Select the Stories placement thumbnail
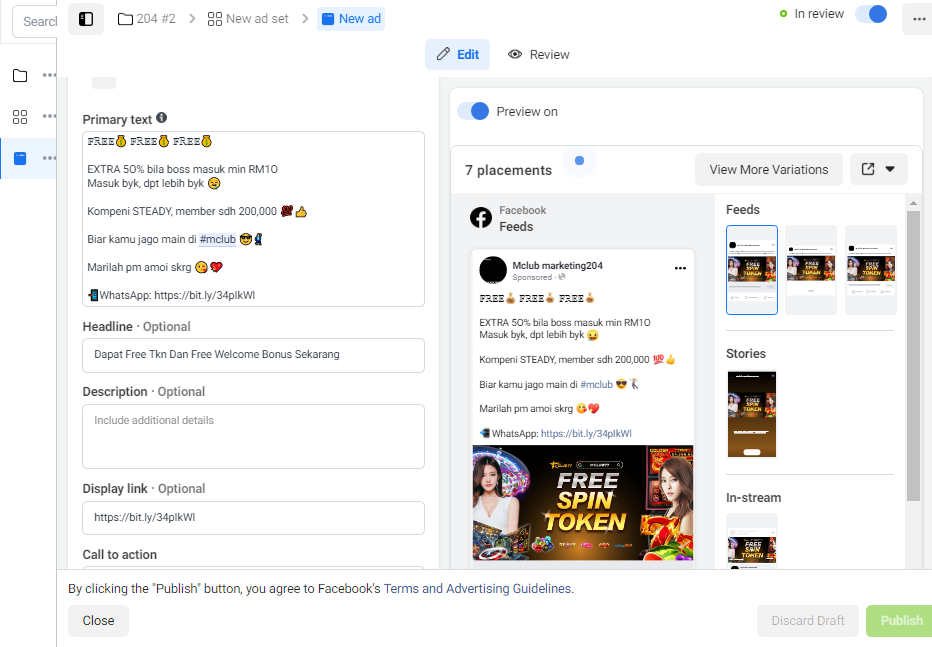The height and width of the screenshot is (647, 932). (752, 414)
